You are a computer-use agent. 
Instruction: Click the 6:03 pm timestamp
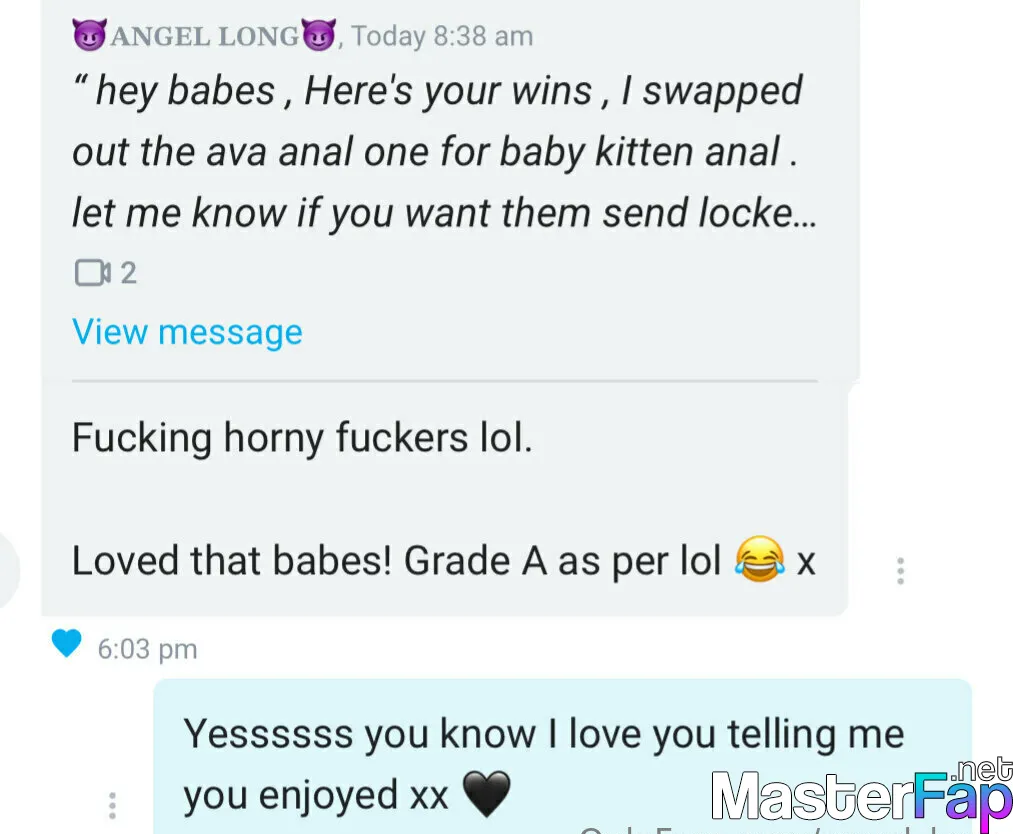click(147, 649)
